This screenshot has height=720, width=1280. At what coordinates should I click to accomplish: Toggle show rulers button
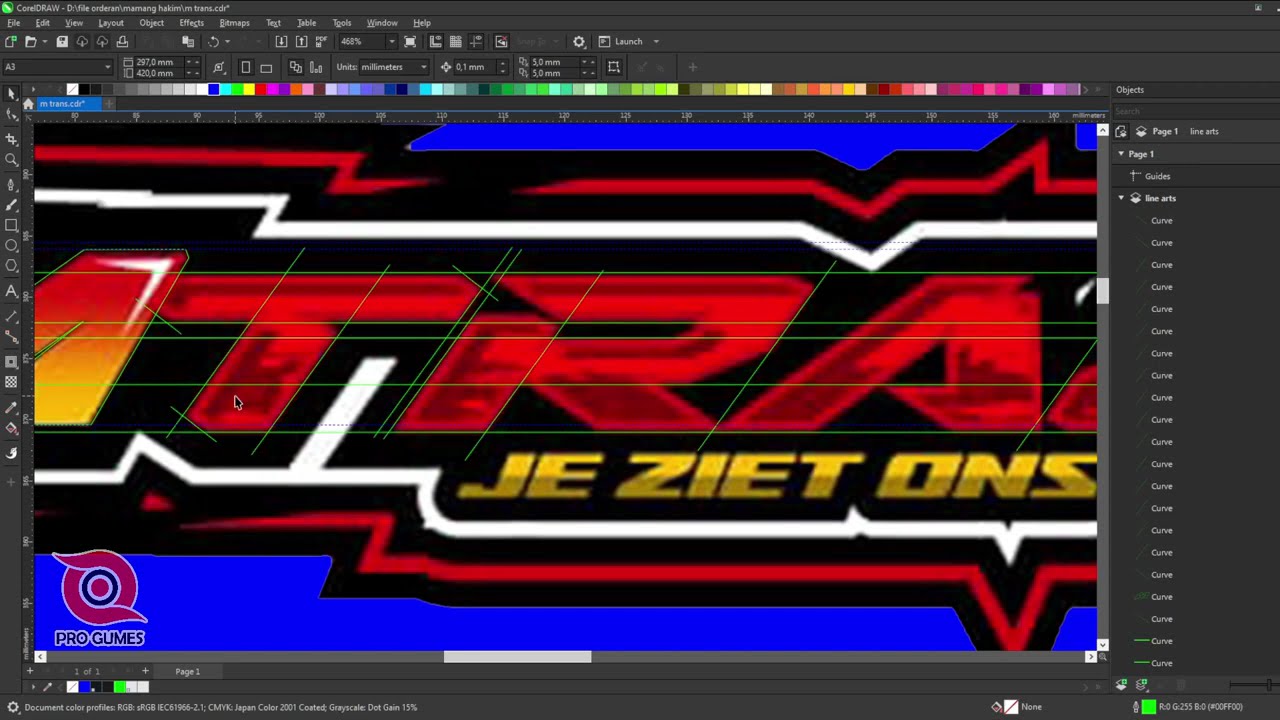[435, 41]
